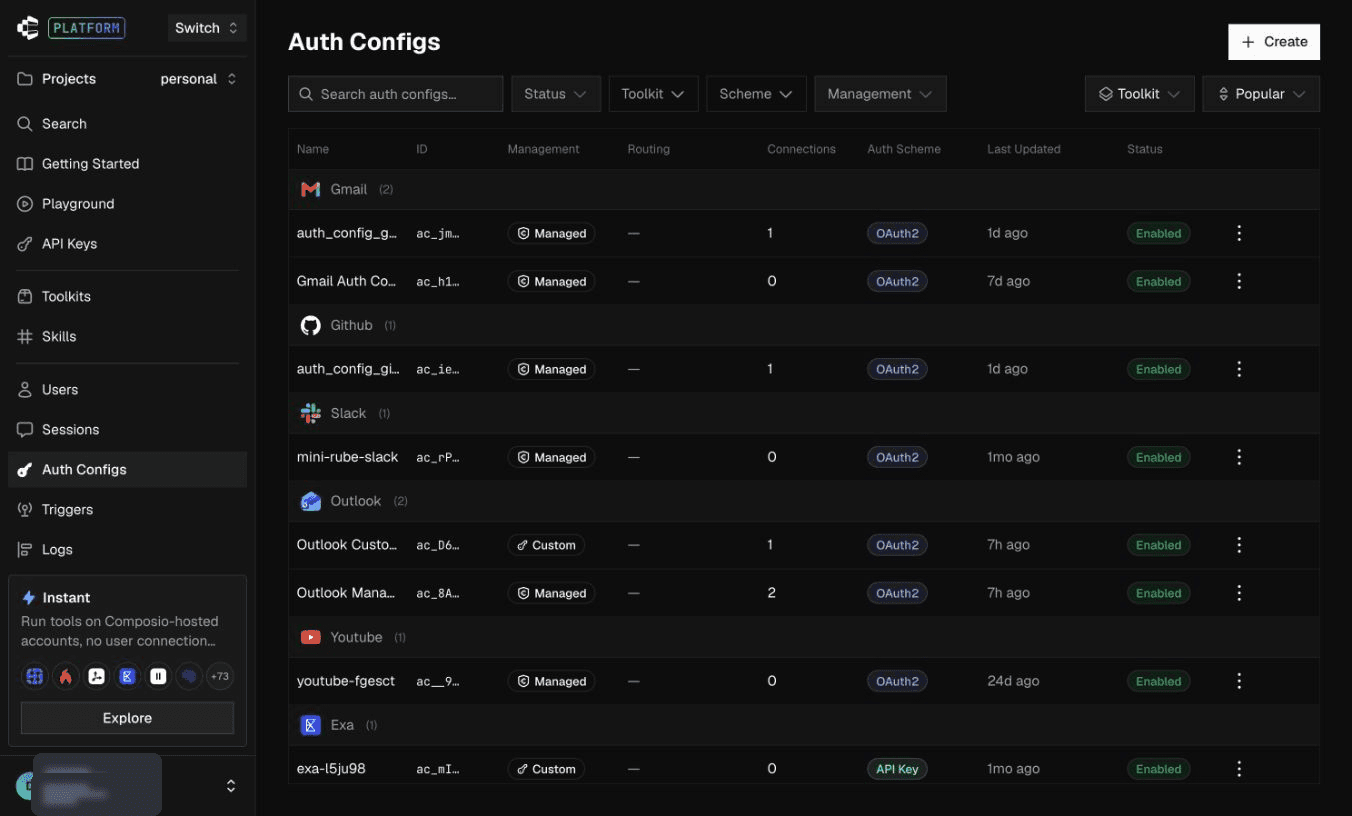
Task: Open the three-dot menu for mini-rube-slack row
Action: pos(1239,457)
